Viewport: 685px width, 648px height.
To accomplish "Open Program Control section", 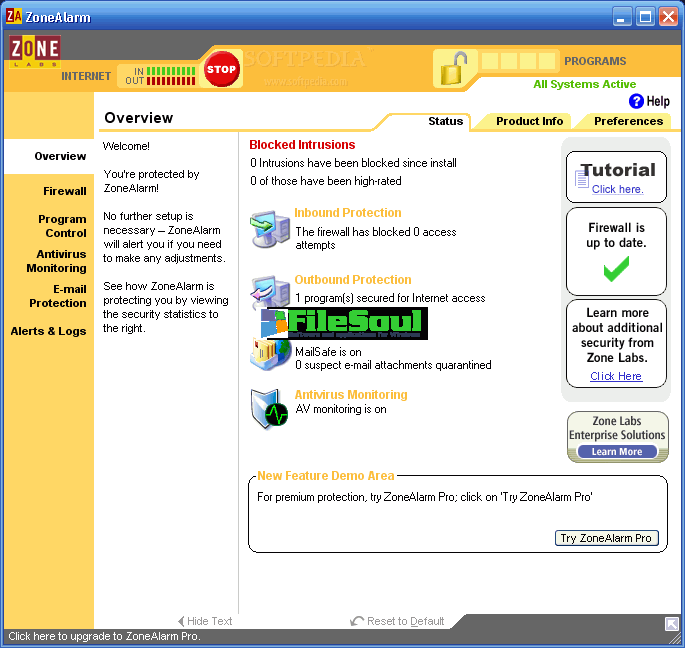I will pyautogui.click(x=62, y=226).
